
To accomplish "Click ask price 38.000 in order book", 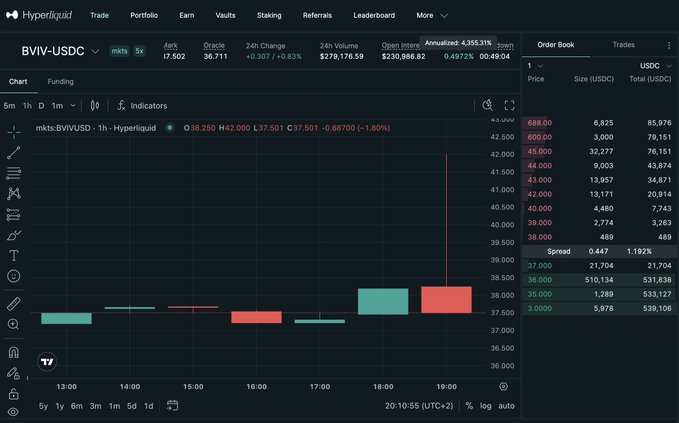I will 540,237.
